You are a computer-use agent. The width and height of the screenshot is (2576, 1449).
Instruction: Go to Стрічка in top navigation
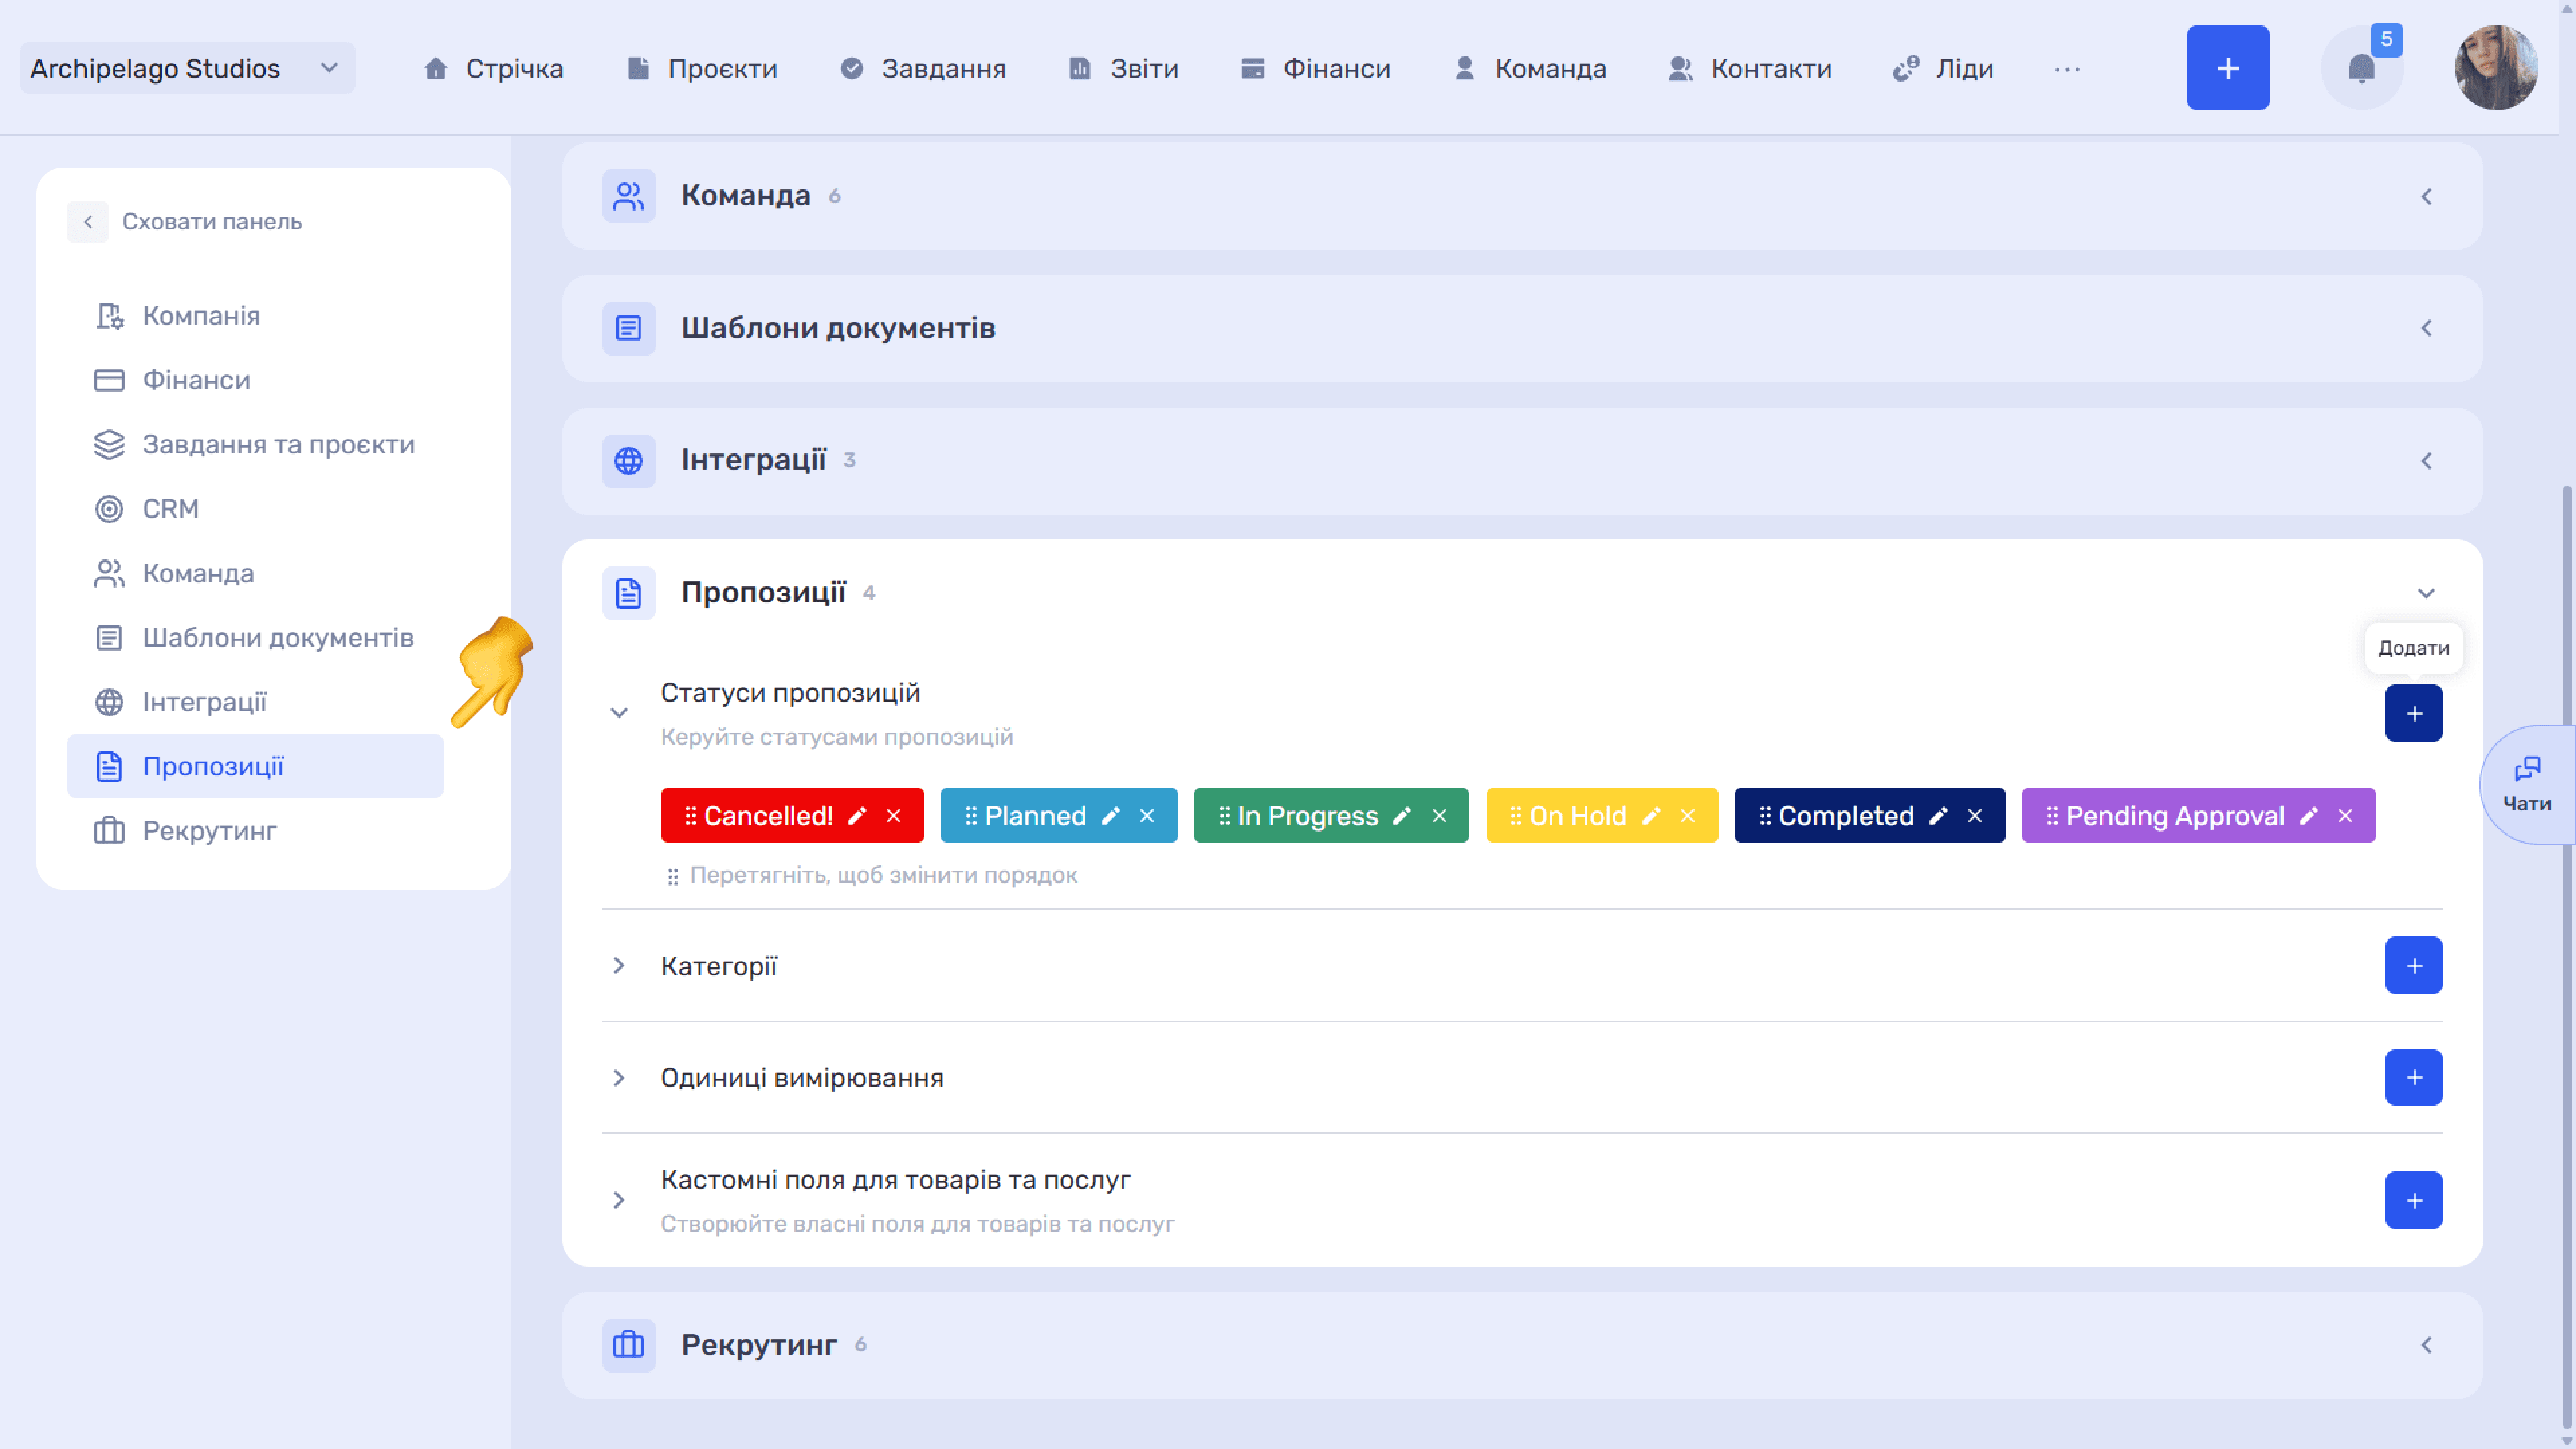click(x=493, y=69)
